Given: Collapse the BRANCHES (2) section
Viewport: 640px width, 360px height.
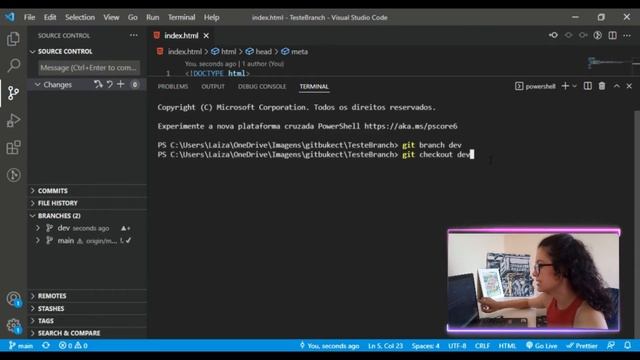Looking at the screenshot, I should point(32,216).
